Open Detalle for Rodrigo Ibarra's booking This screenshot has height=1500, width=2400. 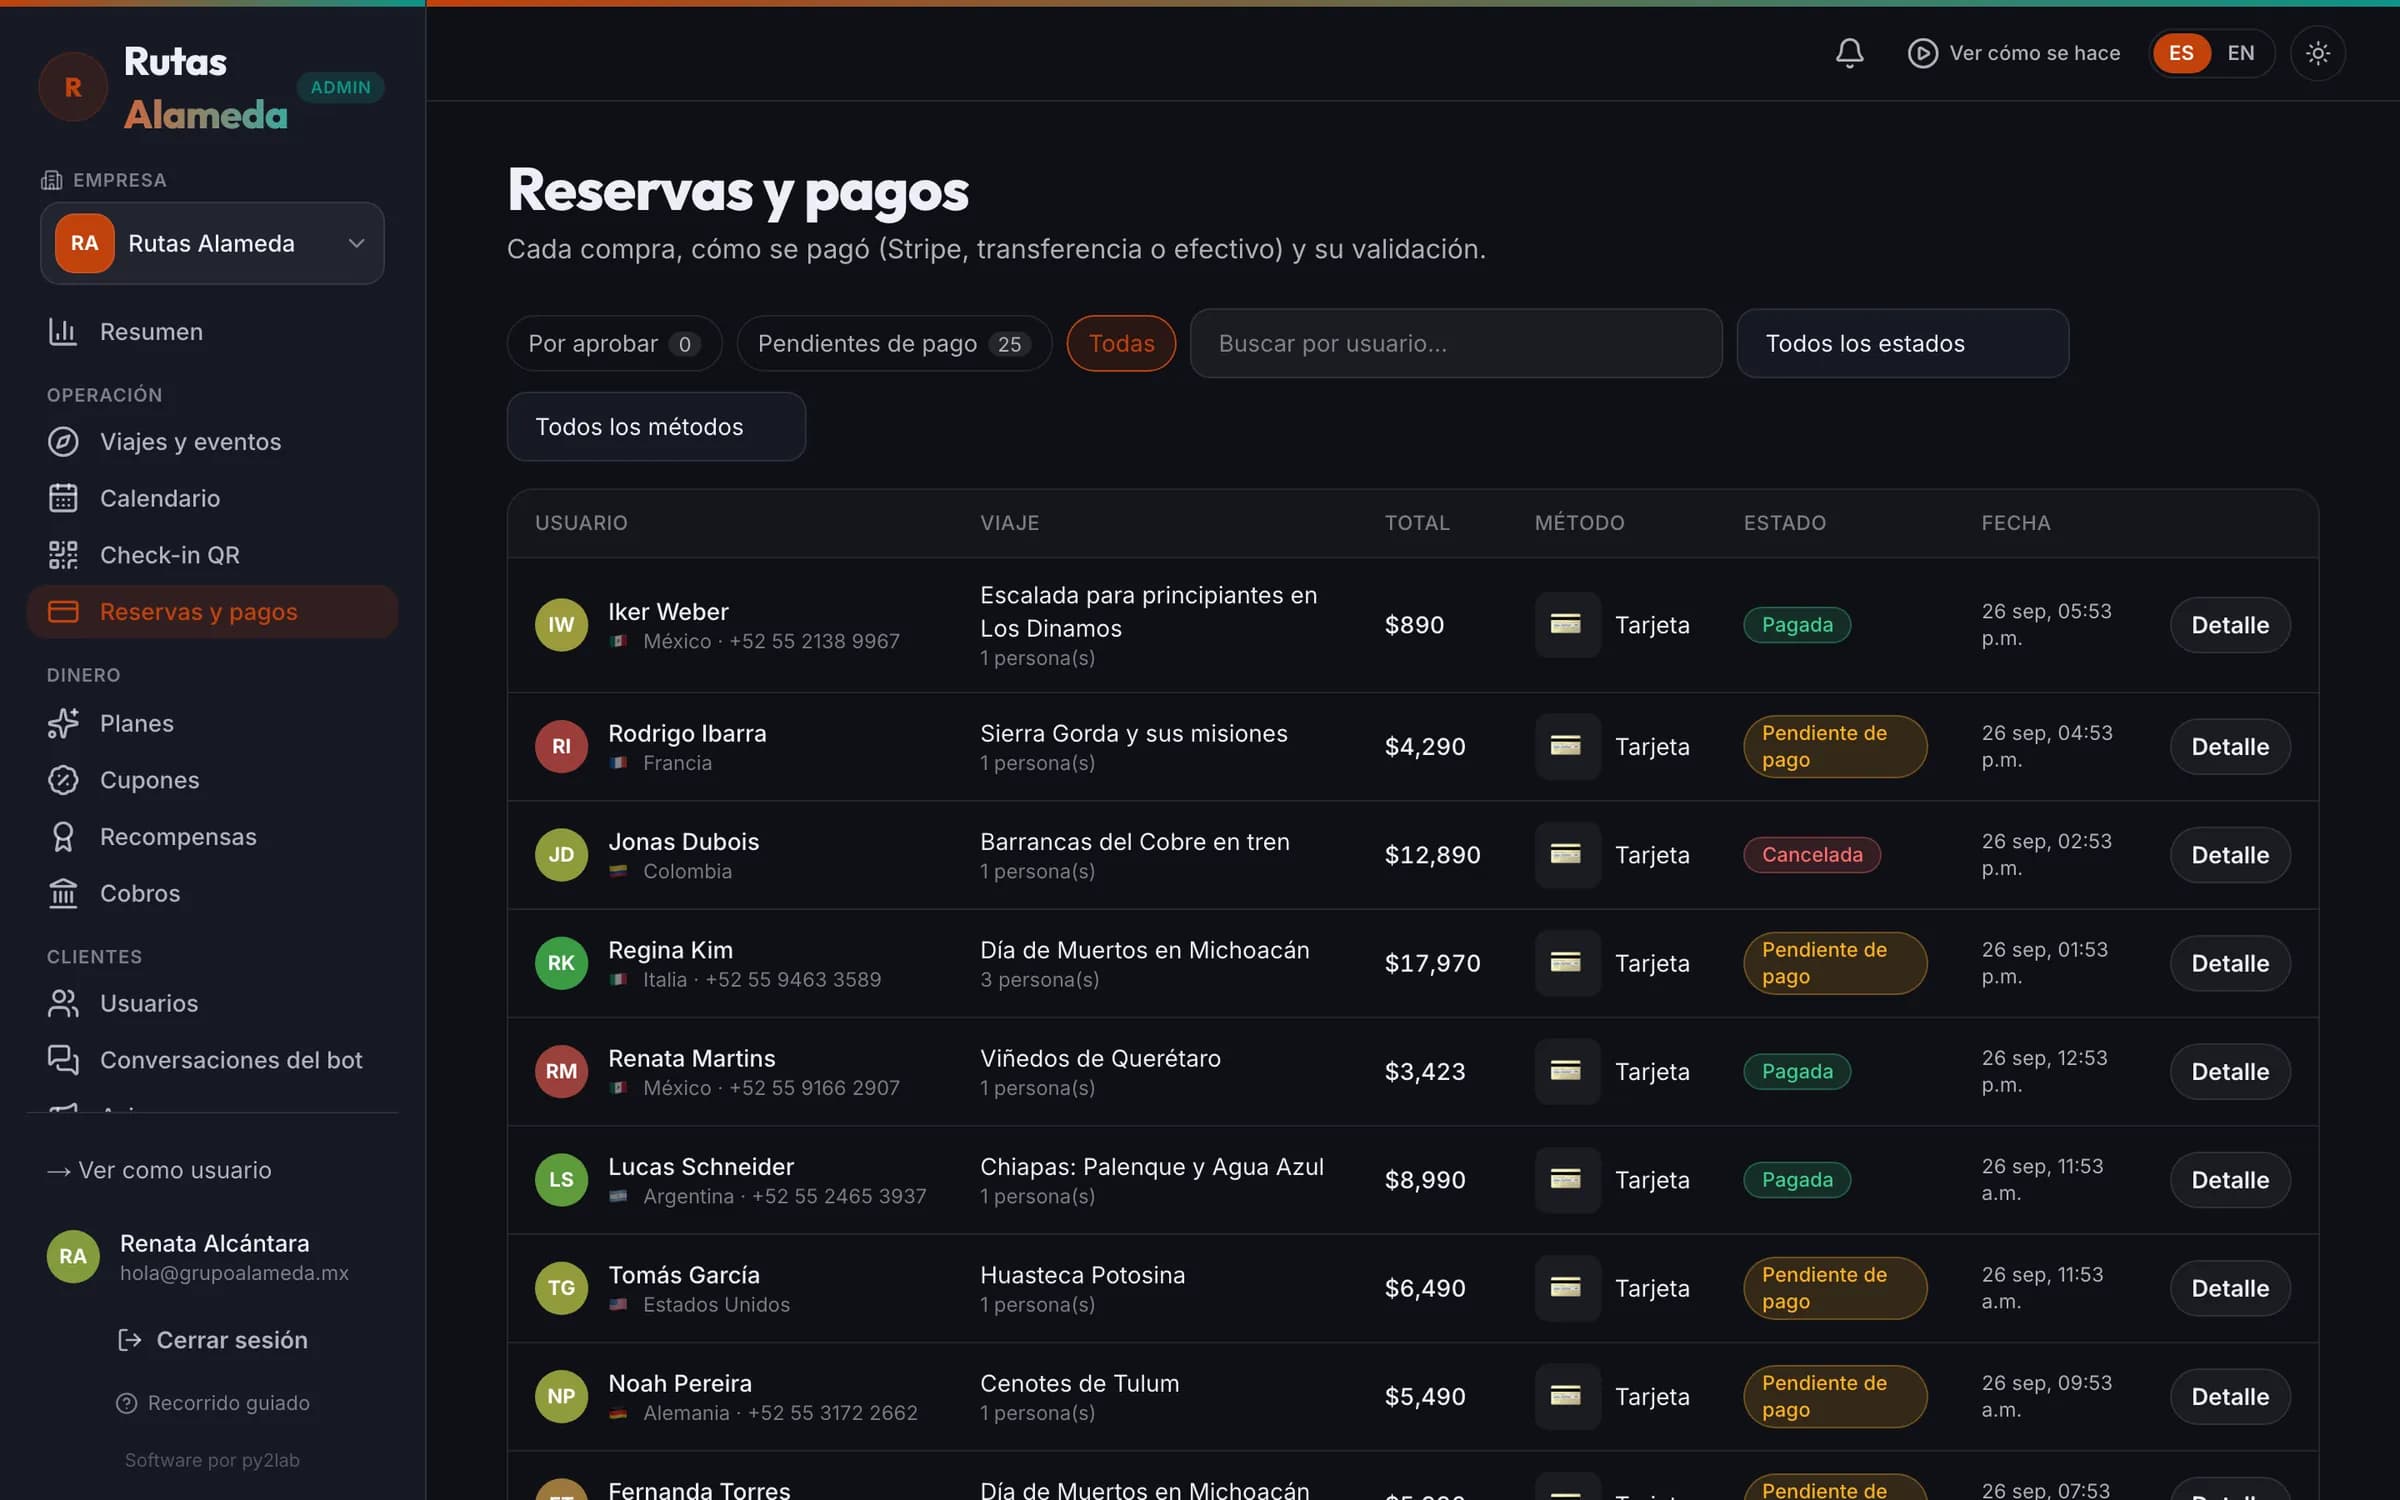(2229, 747)
